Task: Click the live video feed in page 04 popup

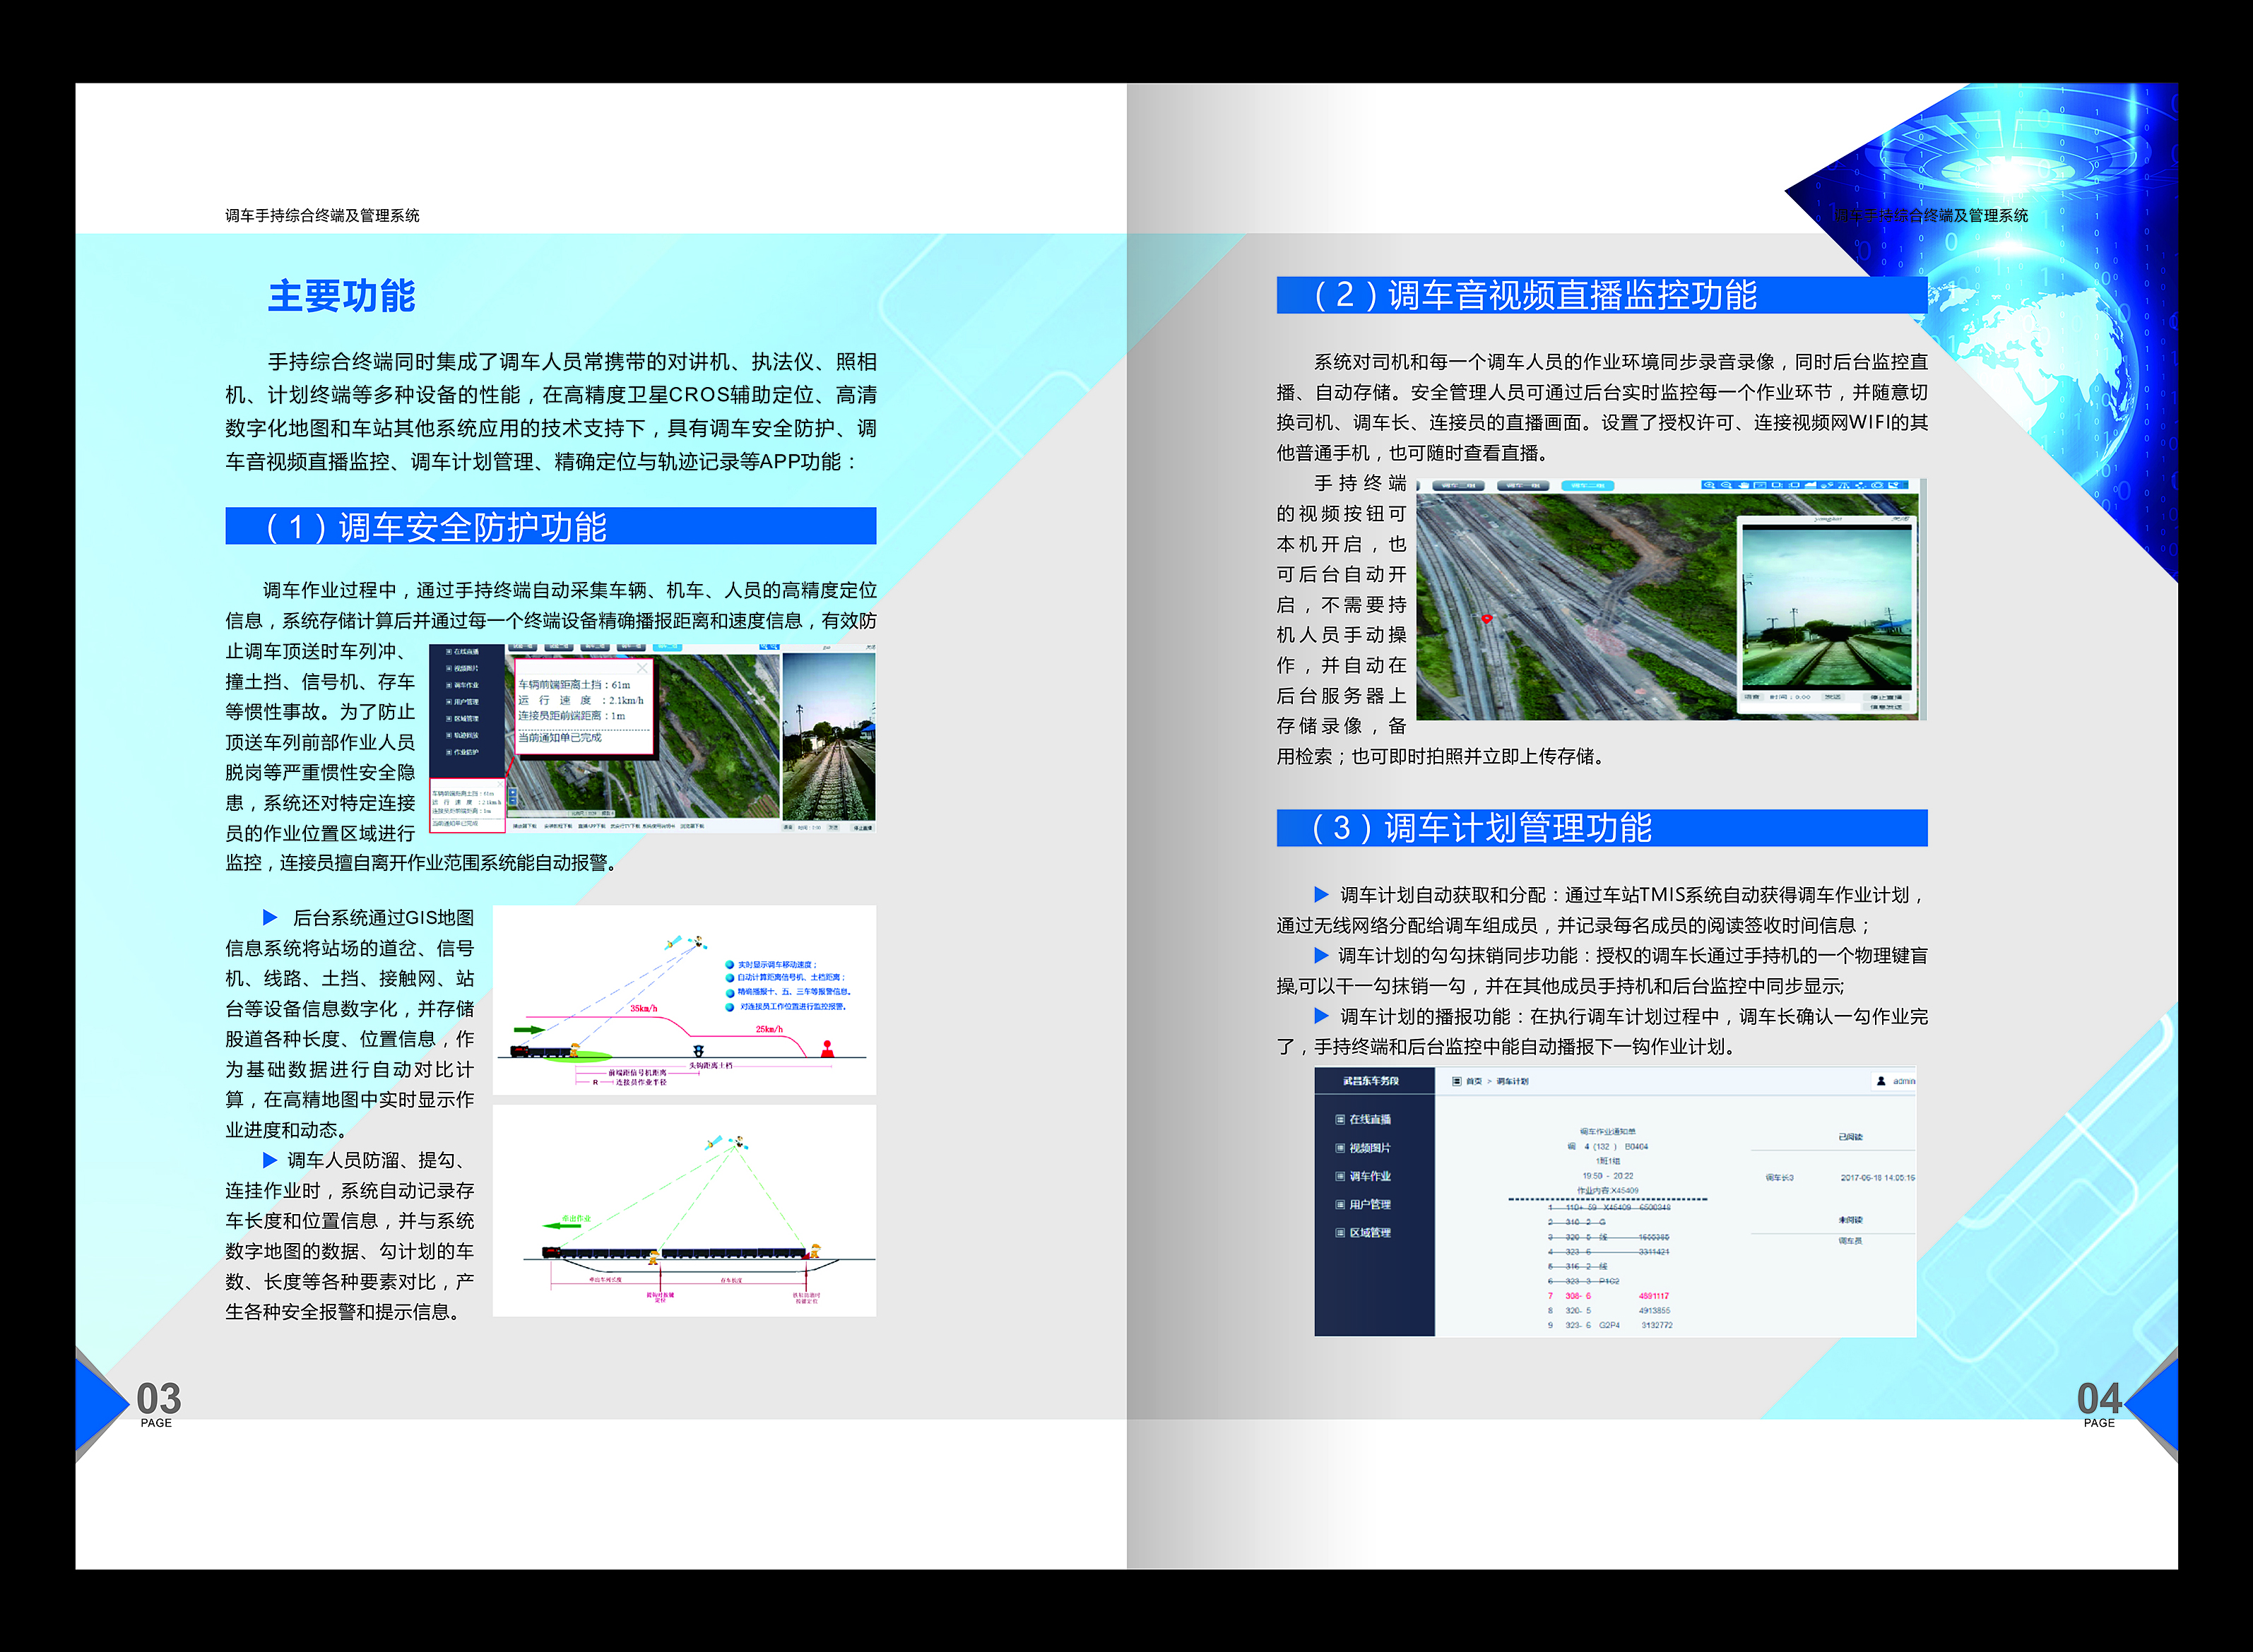Action: point(1826,607)
